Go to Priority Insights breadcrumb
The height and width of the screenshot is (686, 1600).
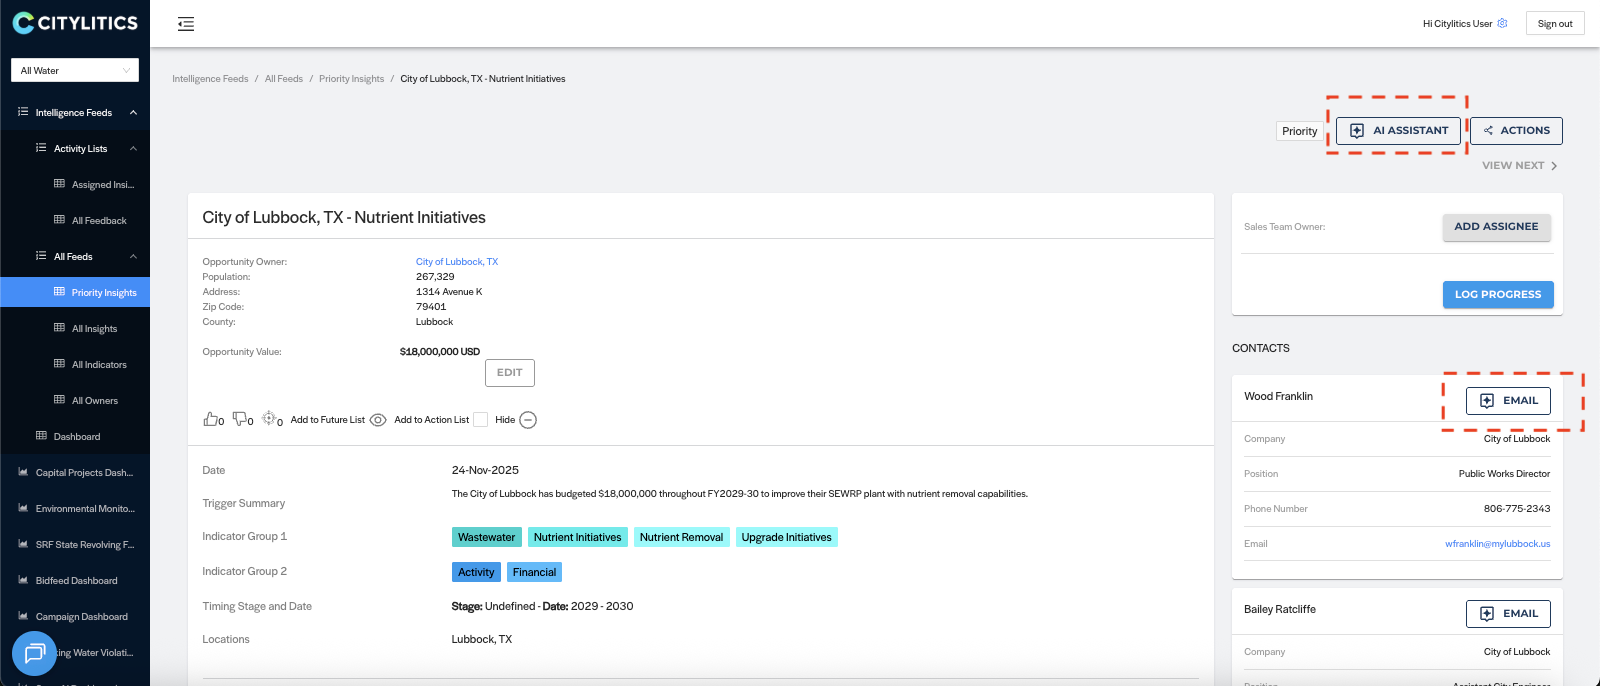[x=351, y=79]
